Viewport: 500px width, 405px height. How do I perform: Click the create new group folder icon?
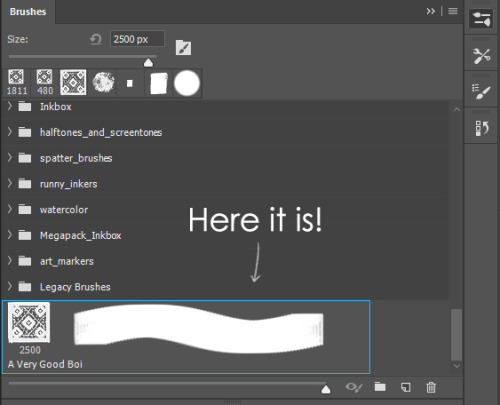point(380,387)
